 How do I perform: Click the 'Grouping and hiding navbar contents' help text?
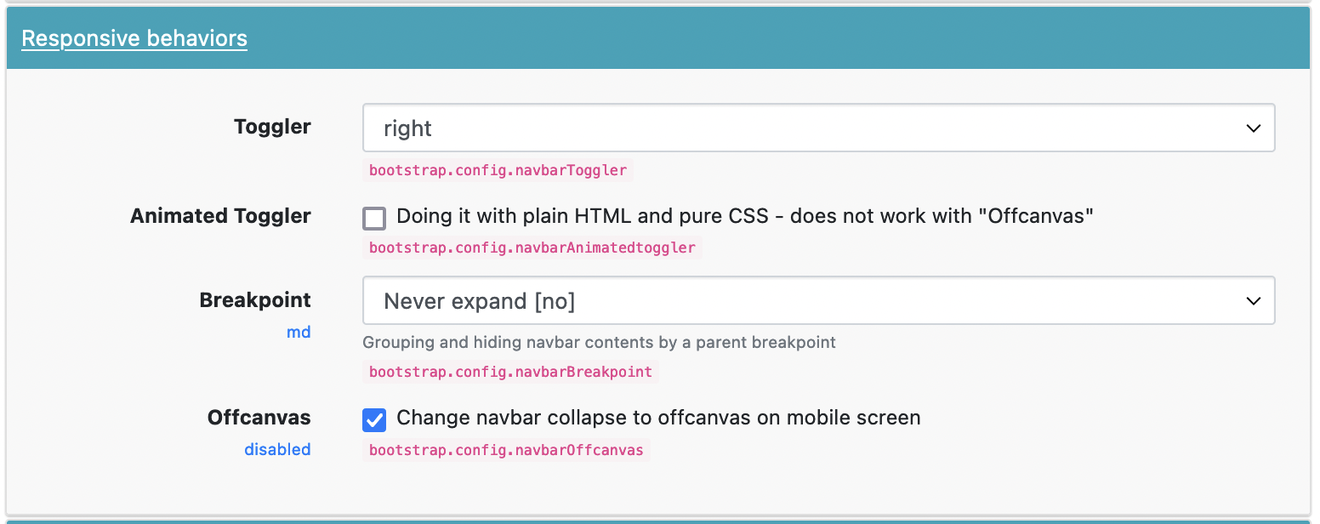599,342
